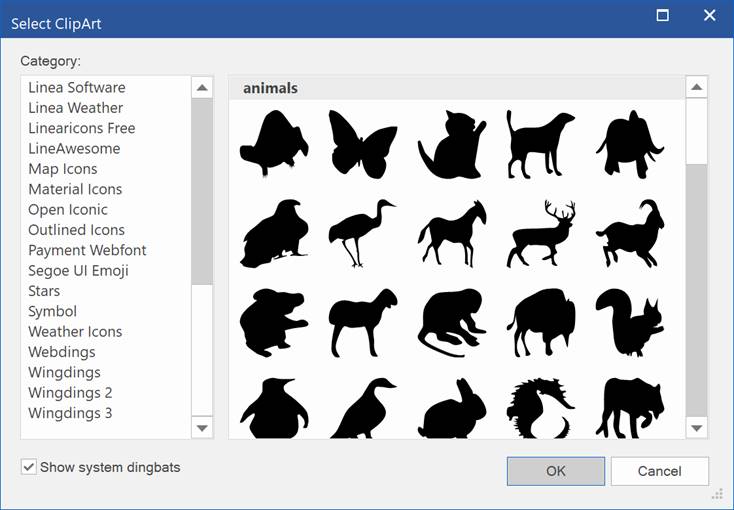734x510 pixels.
Task: Close the Select ClipArt dialog
Action: 710,16
